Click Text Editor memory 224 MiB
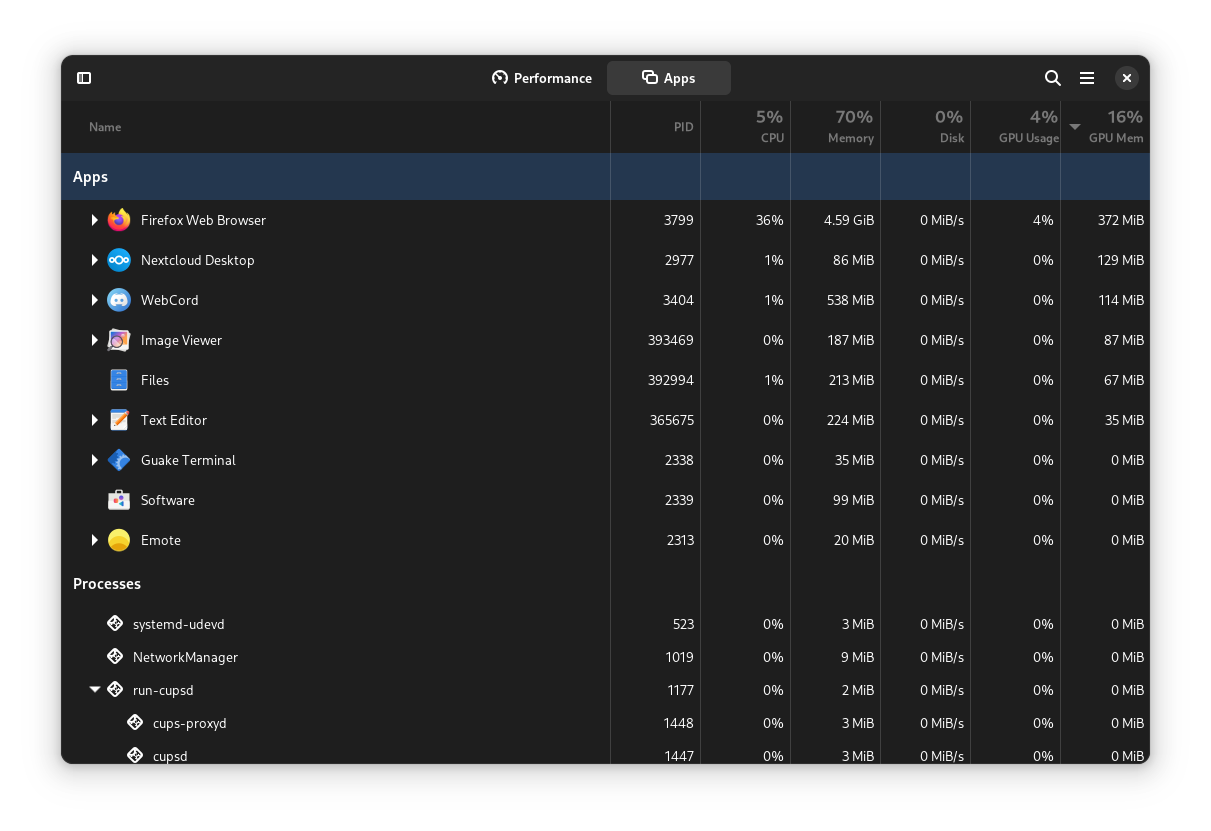Viewport: 1211px width, 831px height. point(851,420)
